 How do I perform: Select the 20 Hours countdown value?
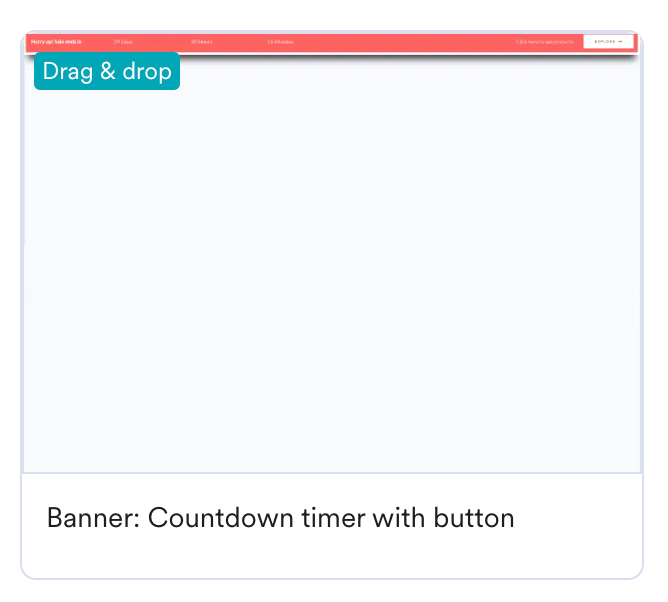201,42
